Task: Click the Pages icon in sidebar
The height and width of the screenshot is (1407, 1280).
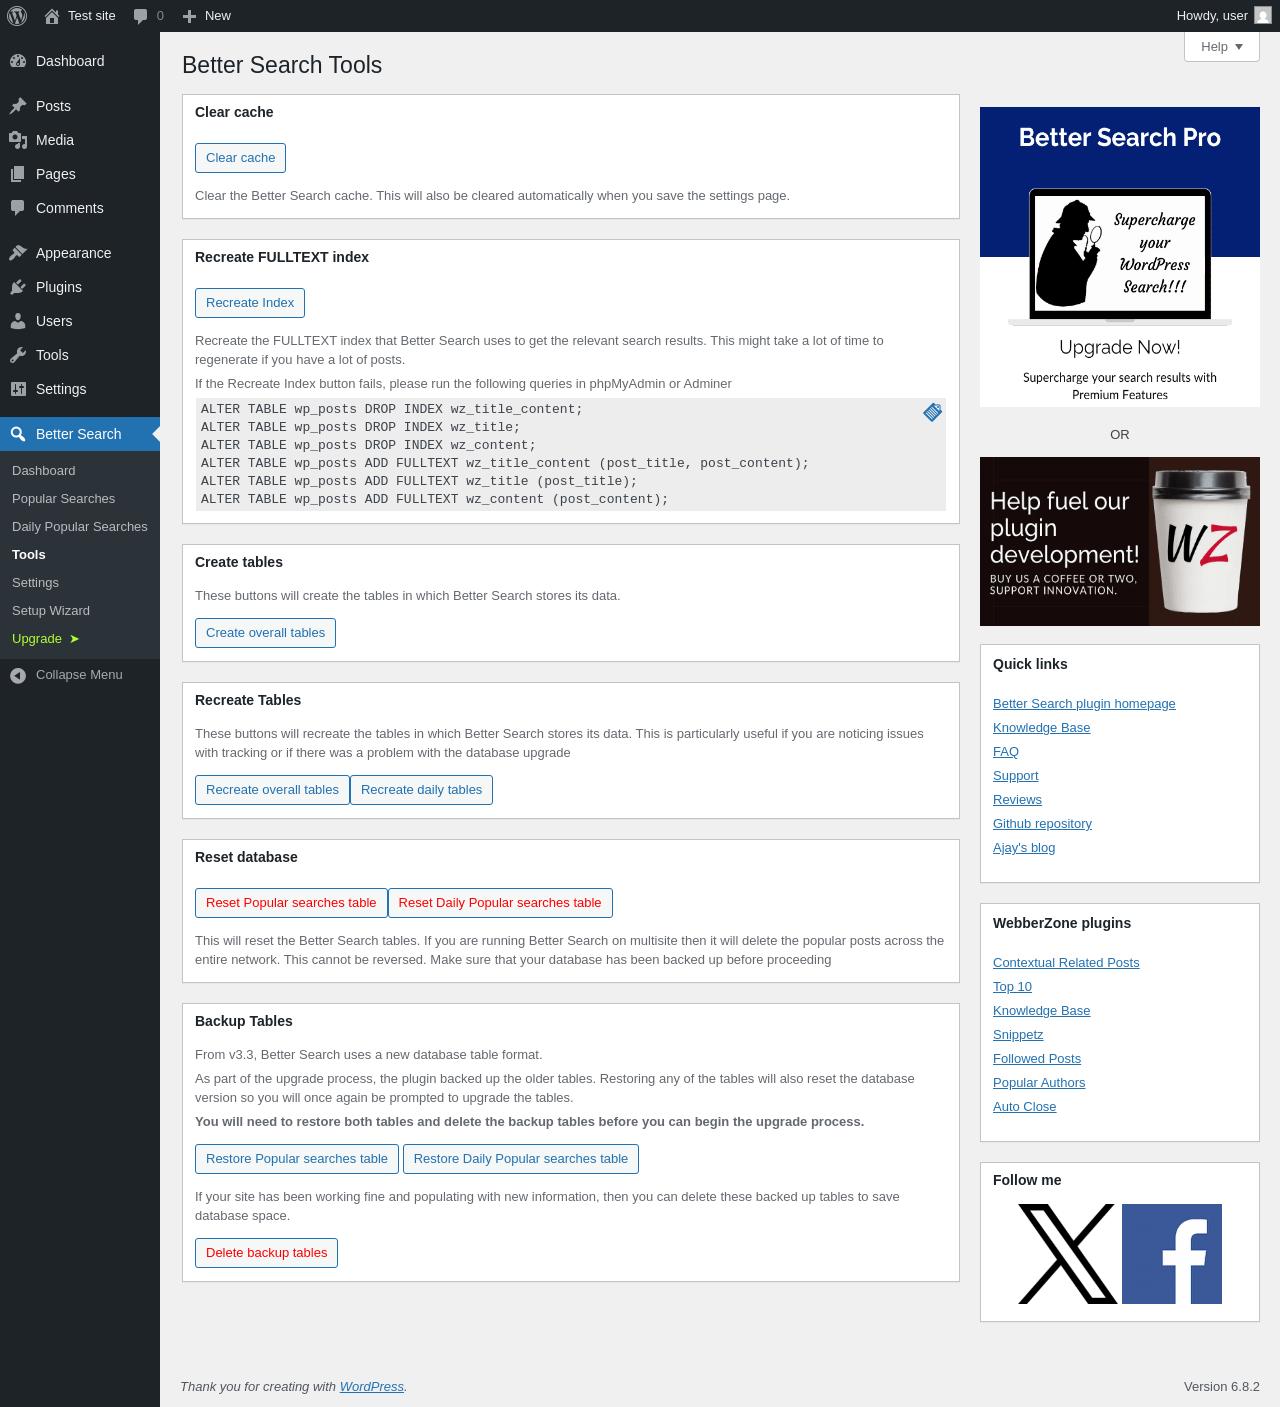Action: pyautogui.click(x=18, y=174)
